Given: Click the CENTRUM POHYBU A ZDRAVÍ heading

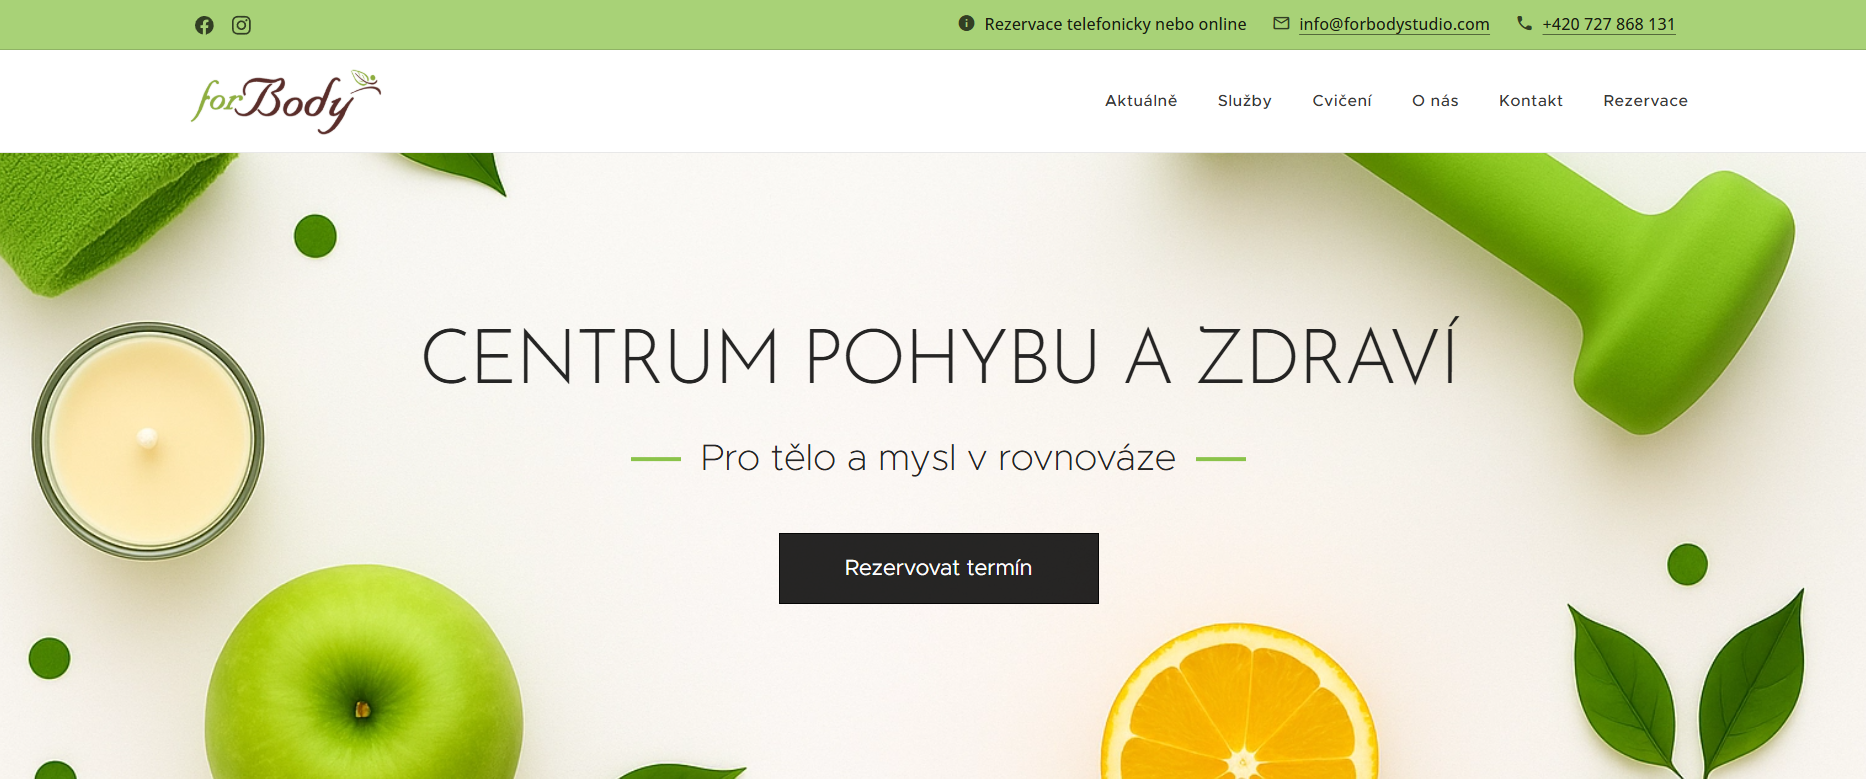Looking at the screenshot, I should (x=939, y=356).
